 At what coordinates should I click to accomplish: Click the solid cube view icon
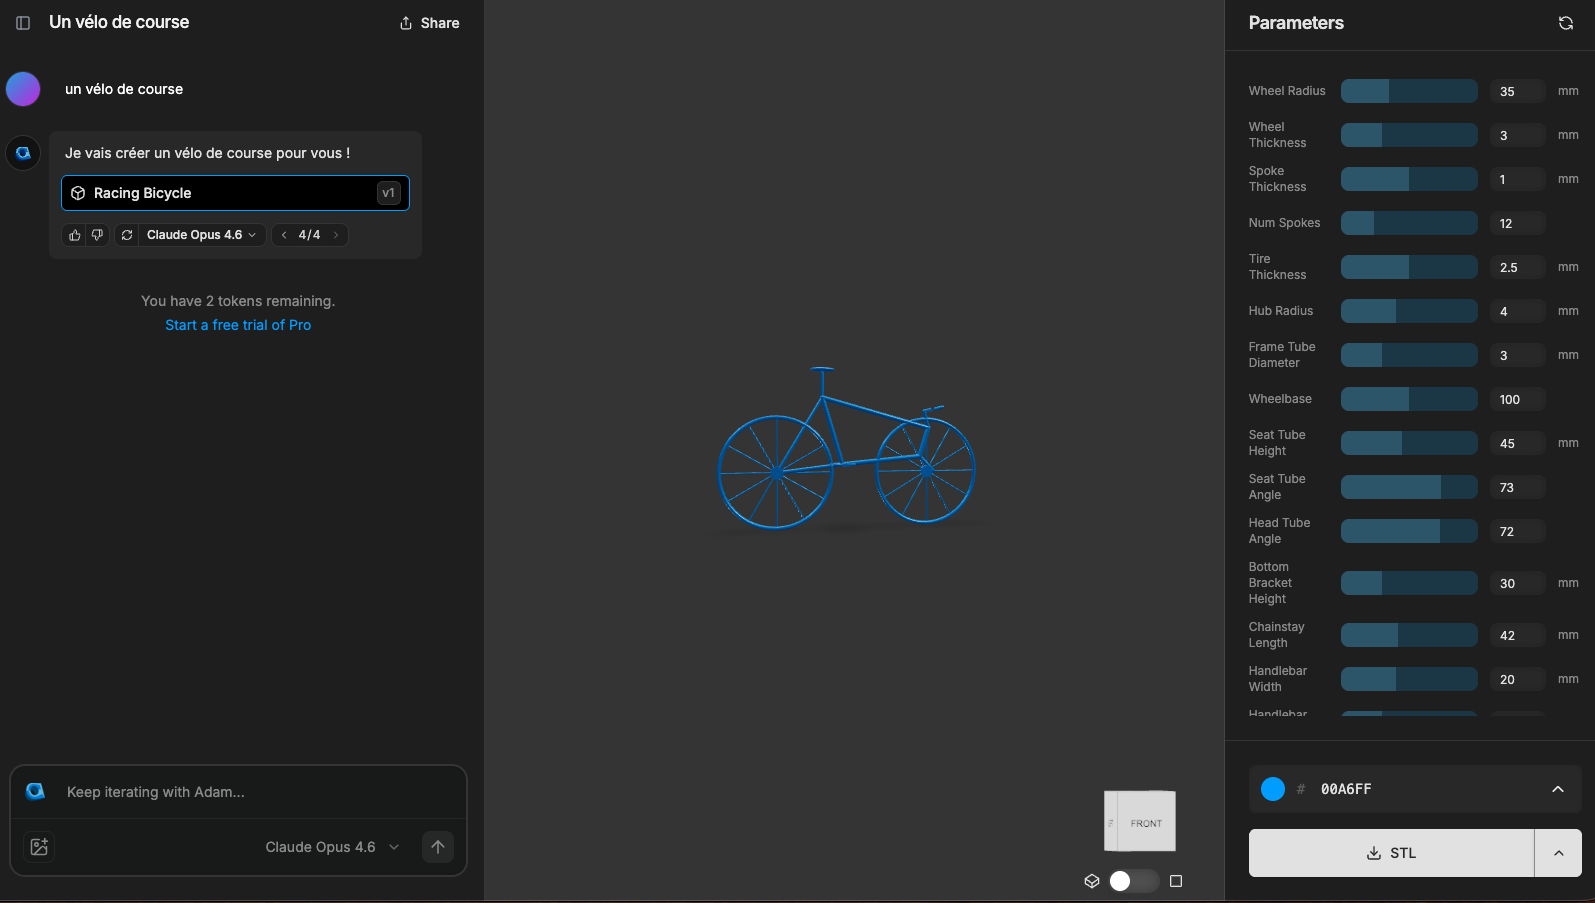[x=1092, y=881]
